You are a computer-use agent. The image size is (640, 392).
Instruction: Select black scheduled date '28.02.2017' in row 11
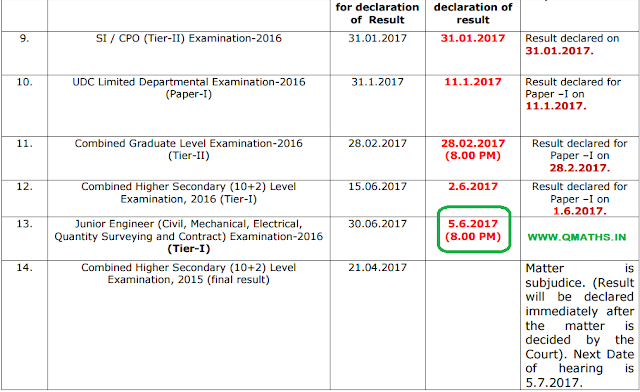tap(377, 144)
